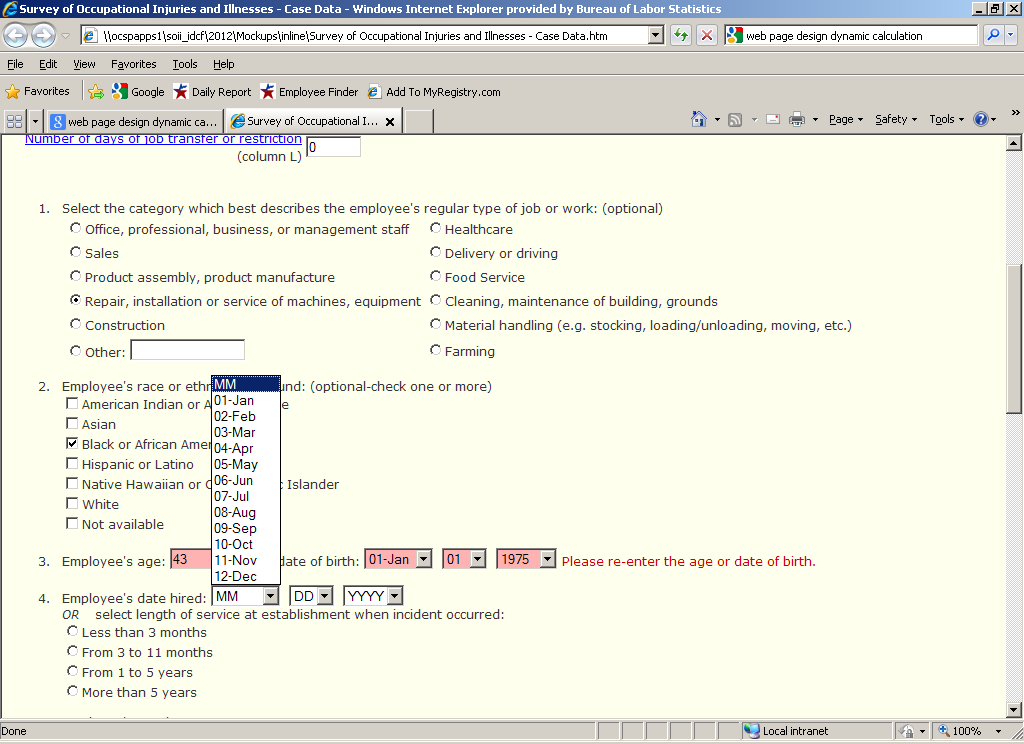Open the Employee Finder favorites link

(x=308, y=92)
